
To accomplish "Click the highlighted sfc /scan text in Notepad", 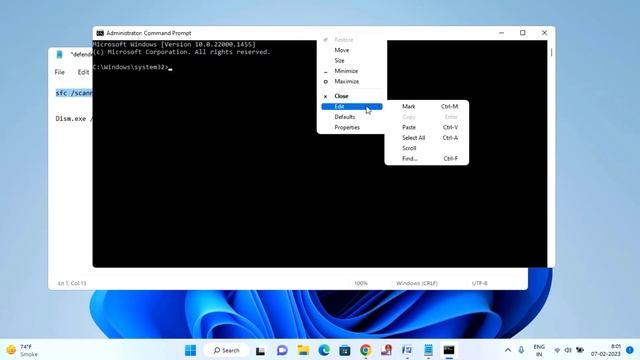I will click(74, 93).
